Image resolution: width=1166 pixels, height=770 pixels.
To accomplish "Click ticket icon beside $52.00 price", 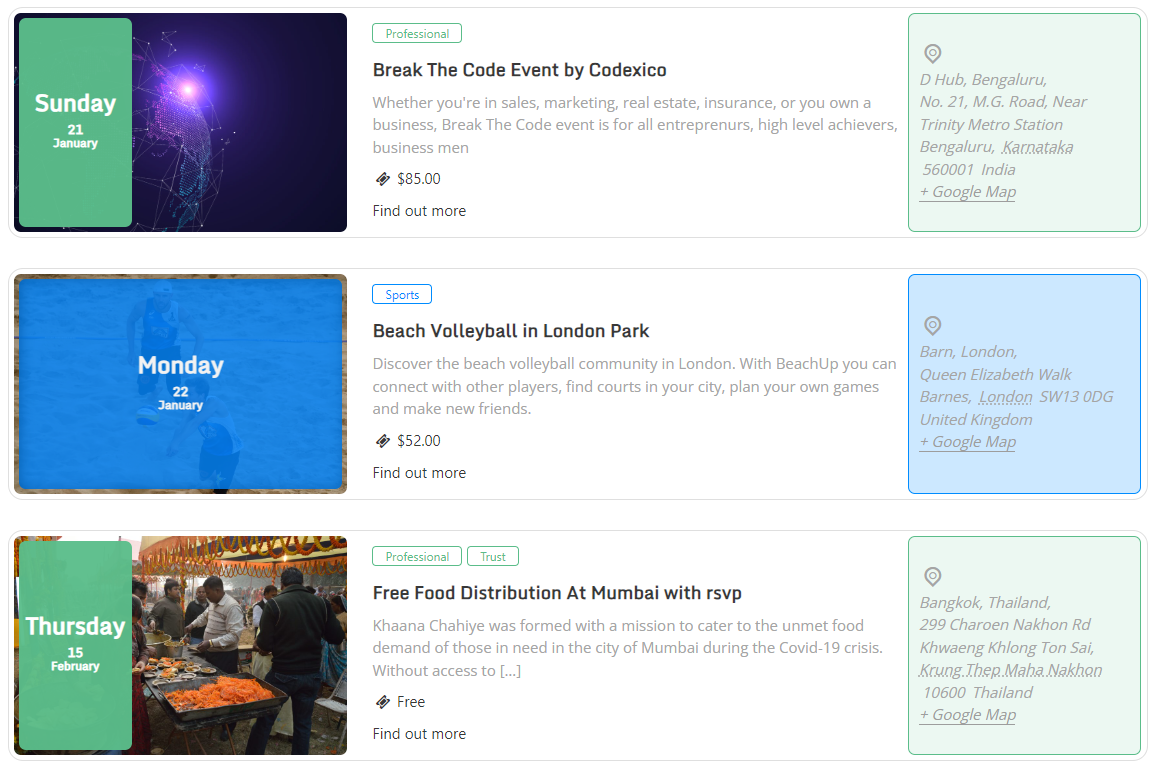I will pyautogui.click(x=382, y=441).
